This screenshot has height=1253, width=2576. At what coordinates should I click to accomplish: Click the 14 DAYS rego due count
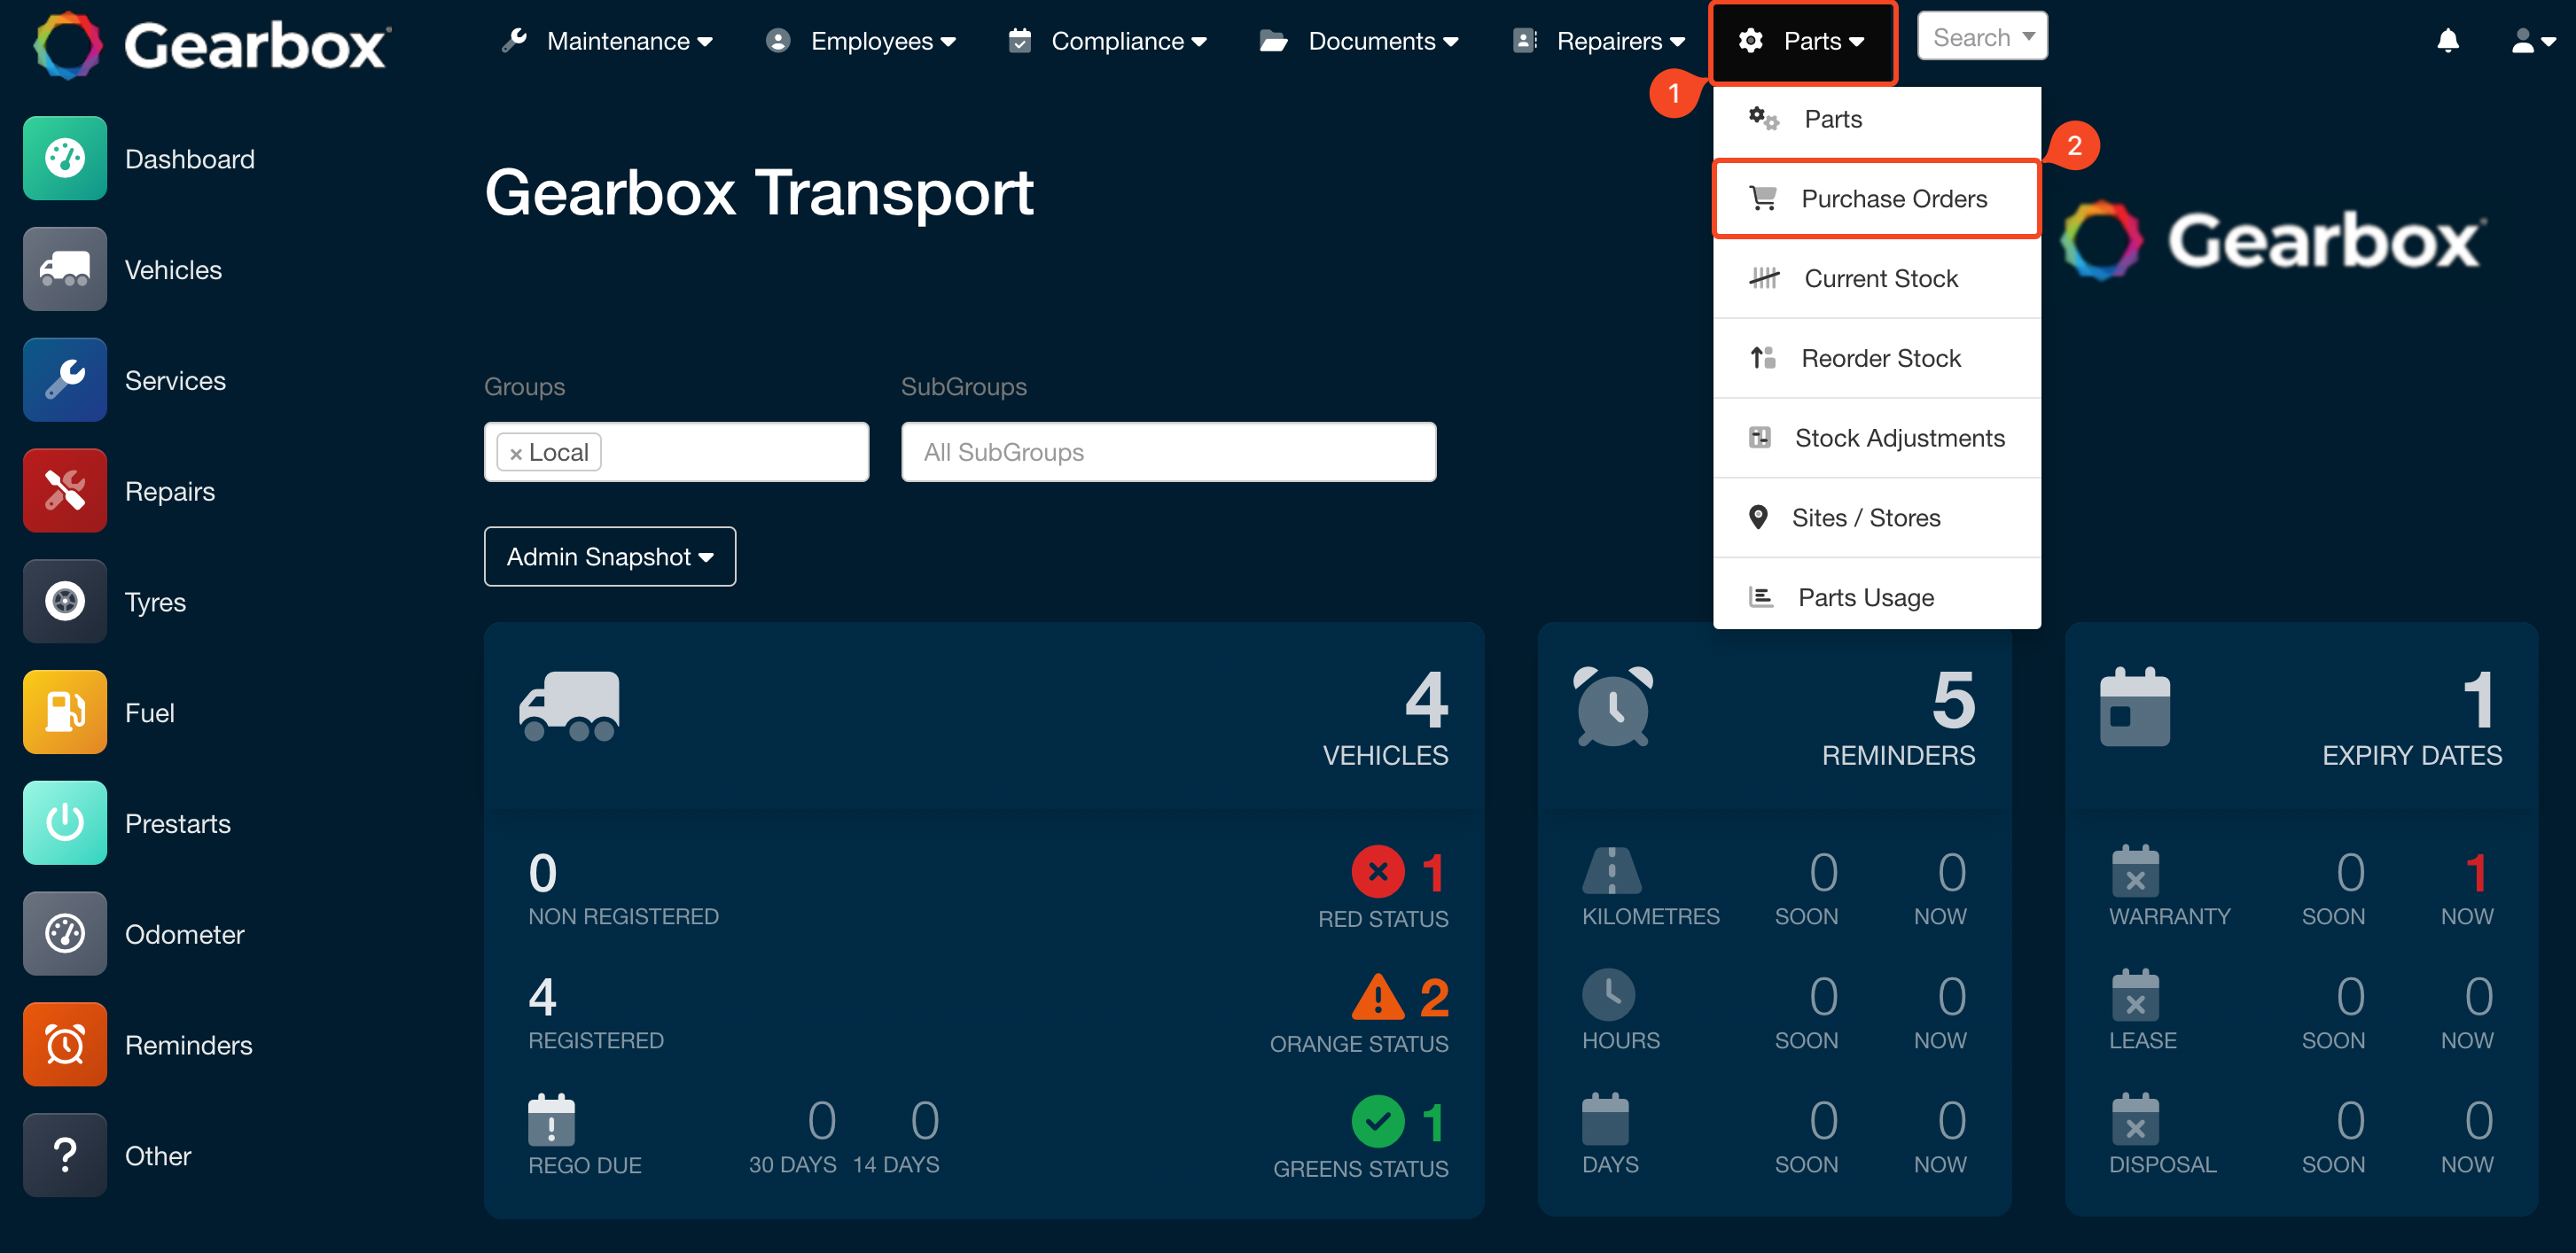point(924,1120)
